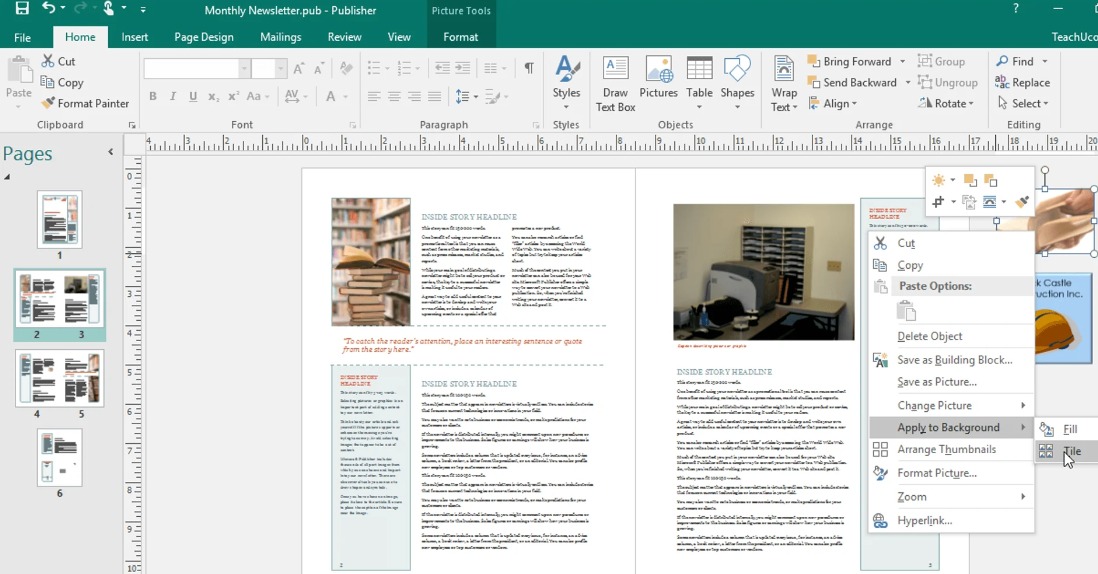Image resolution: width=1098 pixels, height=574 pixels.
Task: Click the Wrap Text icon
Action: click(x=784, y=82)
